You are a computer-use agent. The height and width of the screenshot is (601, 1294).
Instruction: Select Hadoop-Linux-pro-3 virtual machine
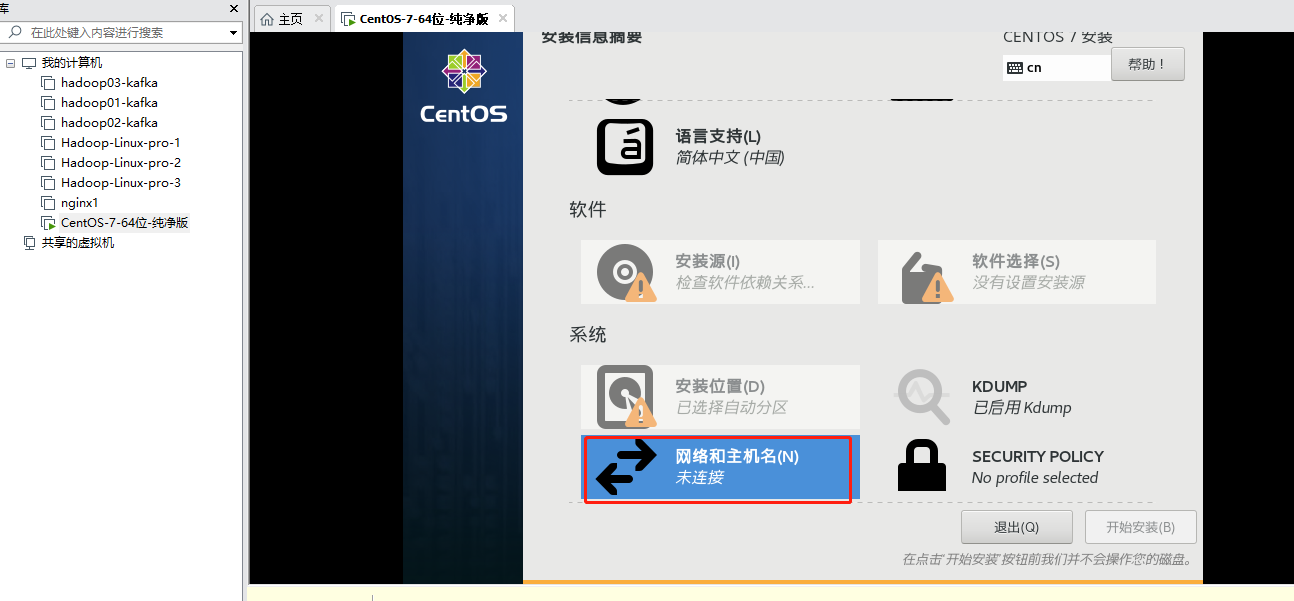(121, 183)
